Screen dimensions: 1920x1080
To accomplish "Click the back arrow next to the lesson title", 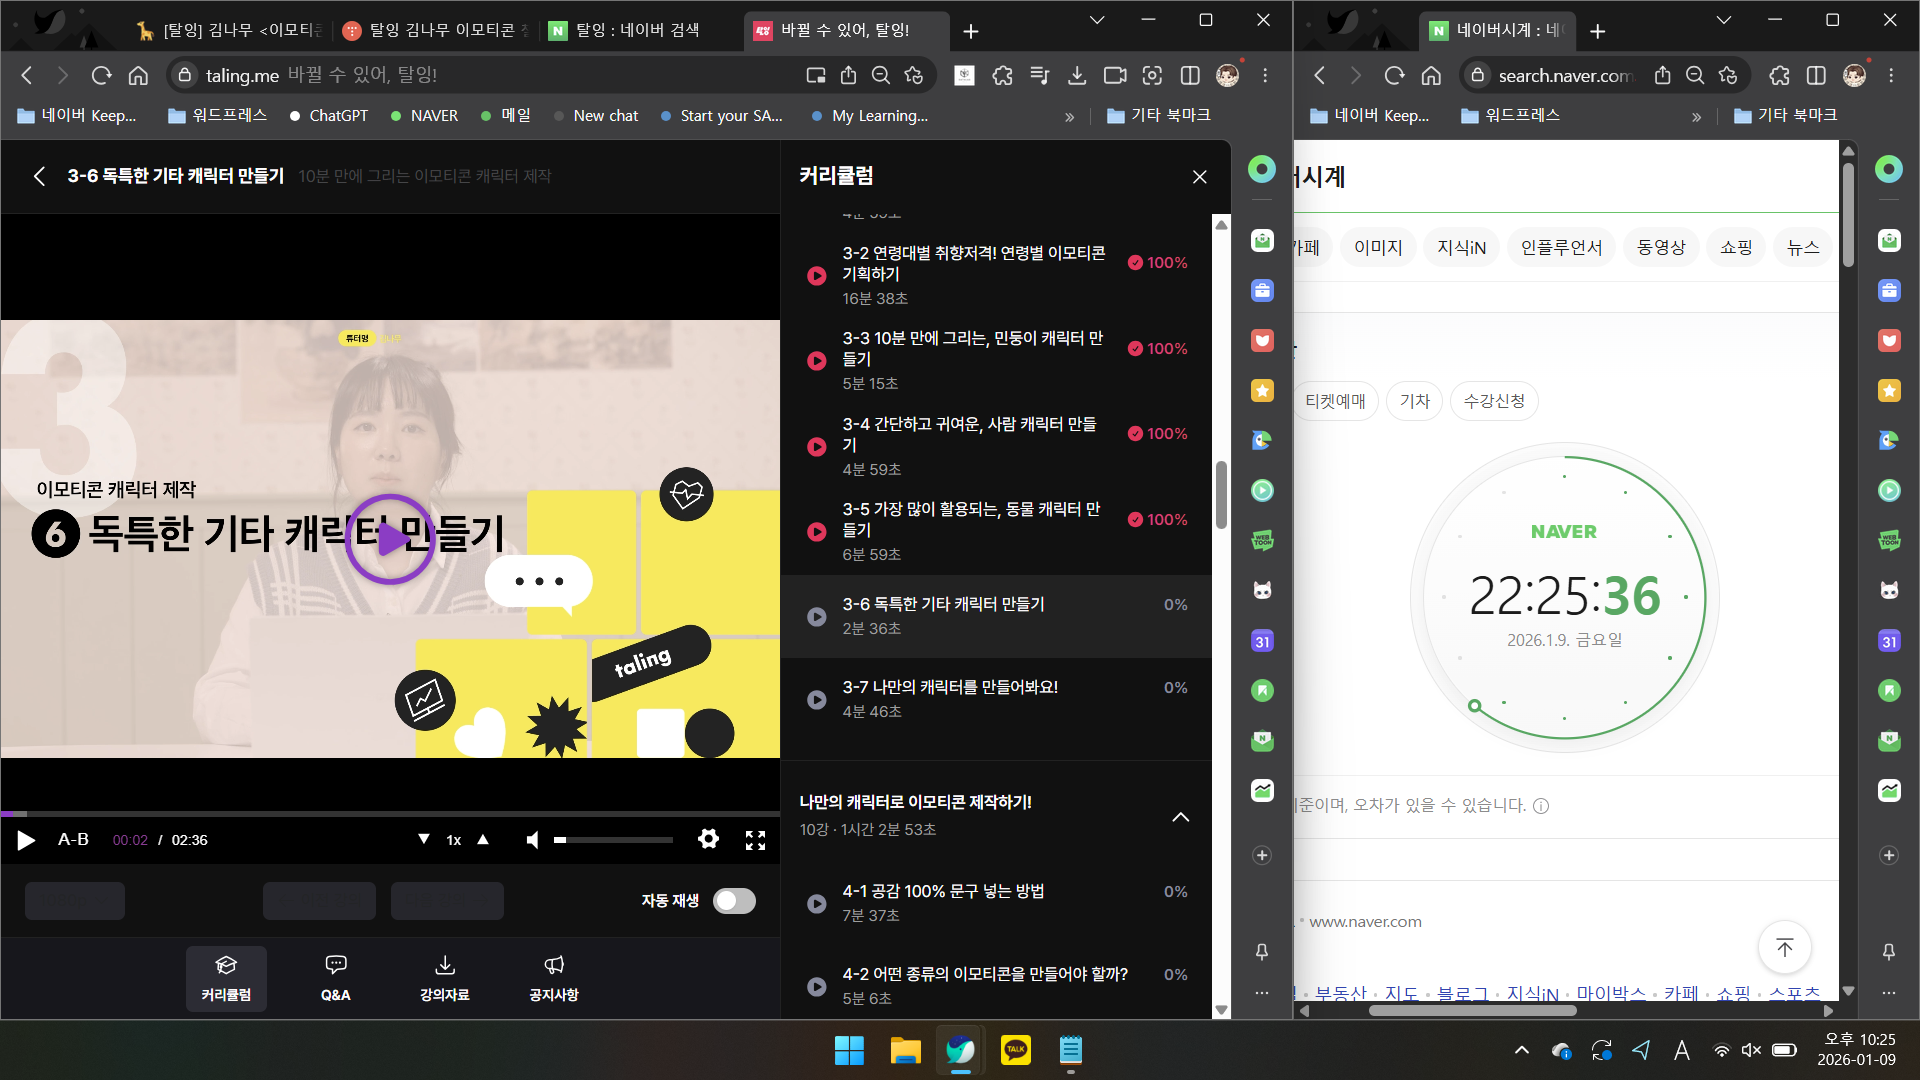I will click(x=39, y=176).
